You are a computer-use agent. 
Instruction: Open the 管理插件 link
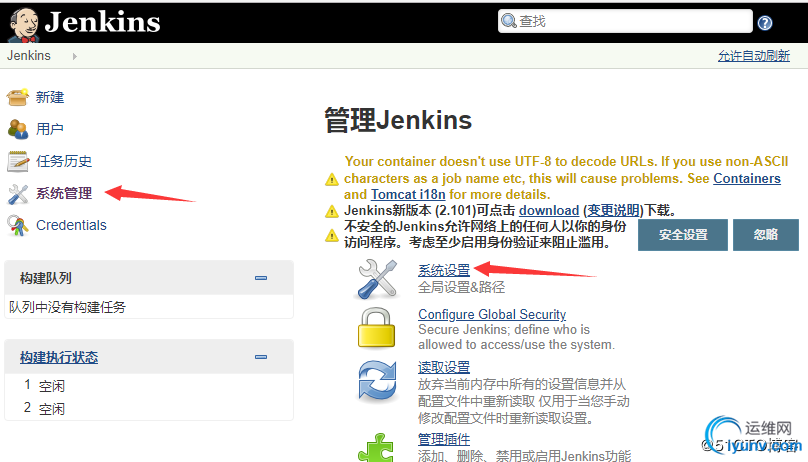click(444, 439)
